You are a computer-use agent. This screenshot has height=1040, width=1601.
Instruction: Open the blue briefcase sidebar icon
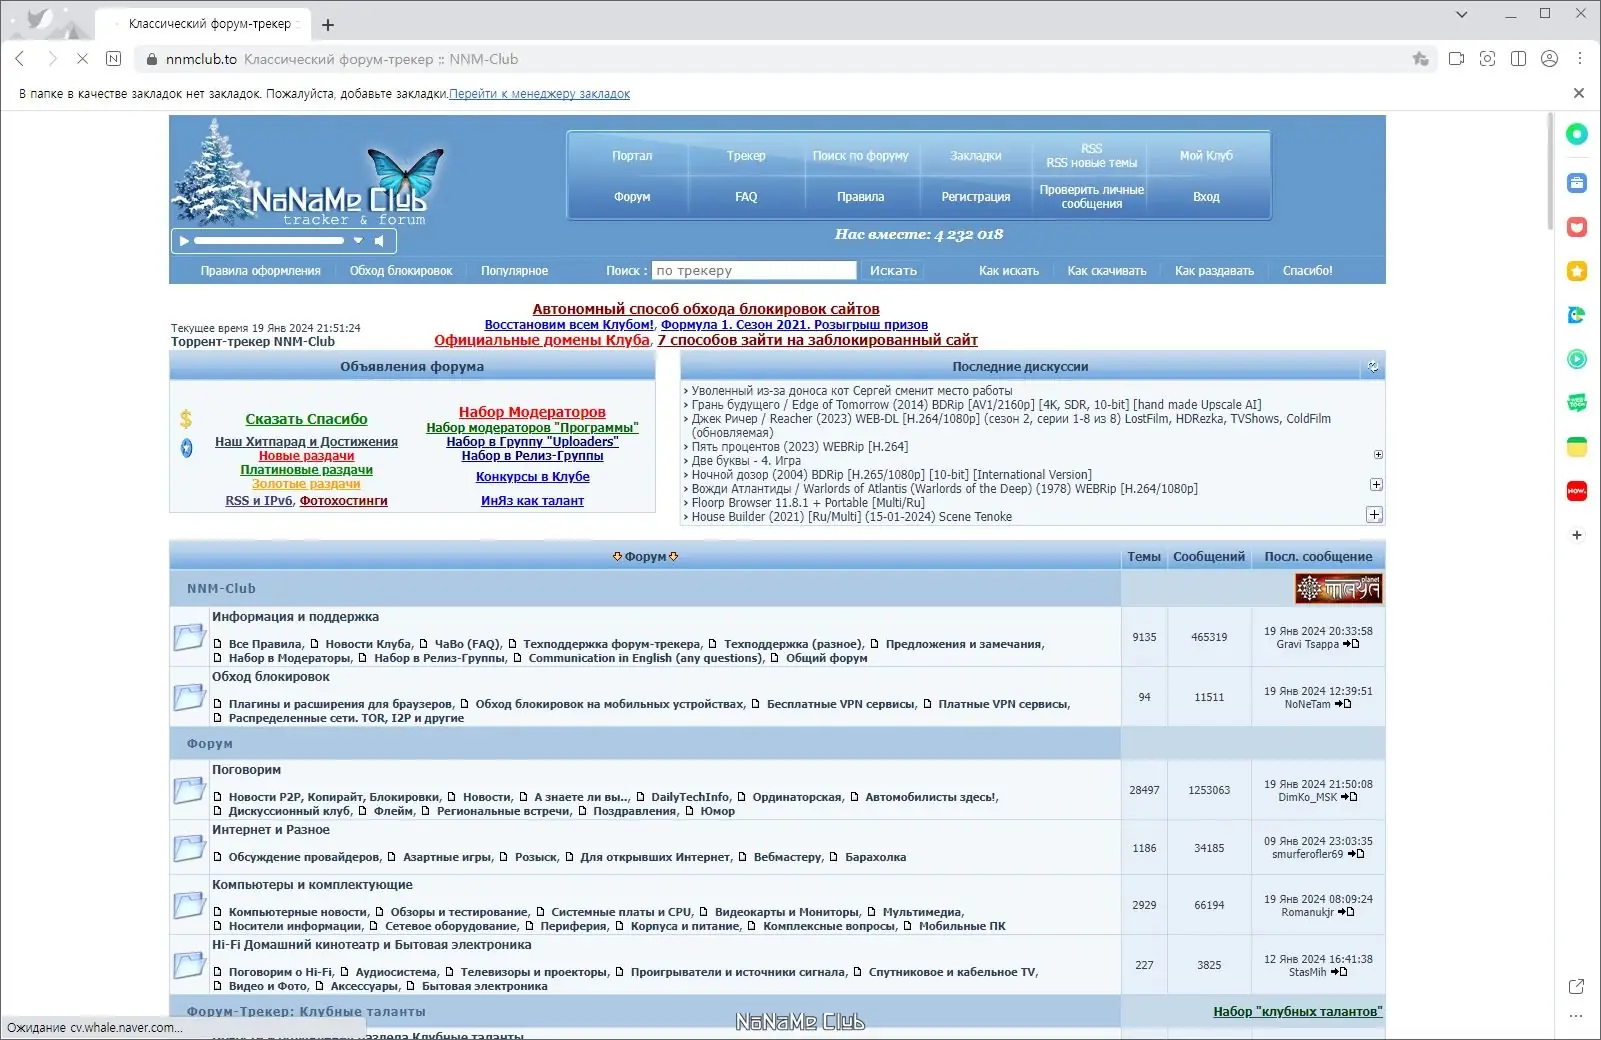(x=1577, y=183)
